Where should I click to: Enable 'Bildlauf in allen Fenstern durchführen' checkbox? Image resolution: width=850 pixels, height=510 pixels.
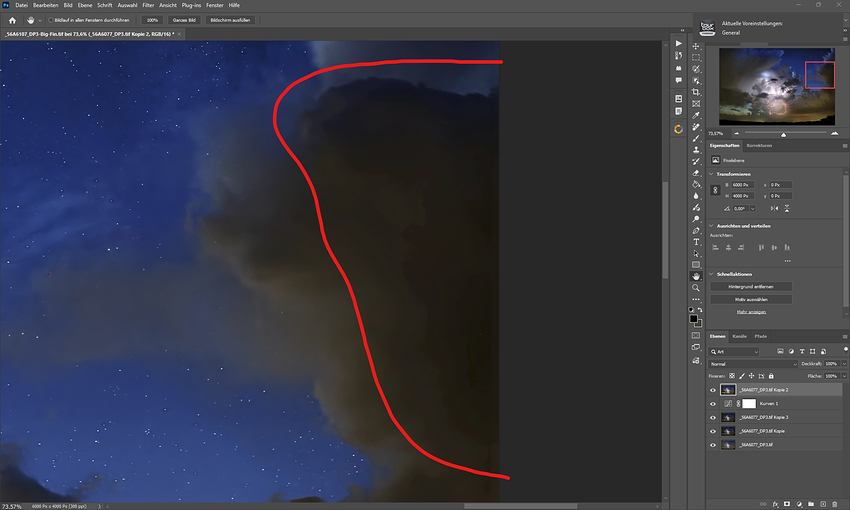[x=49, y=19]
